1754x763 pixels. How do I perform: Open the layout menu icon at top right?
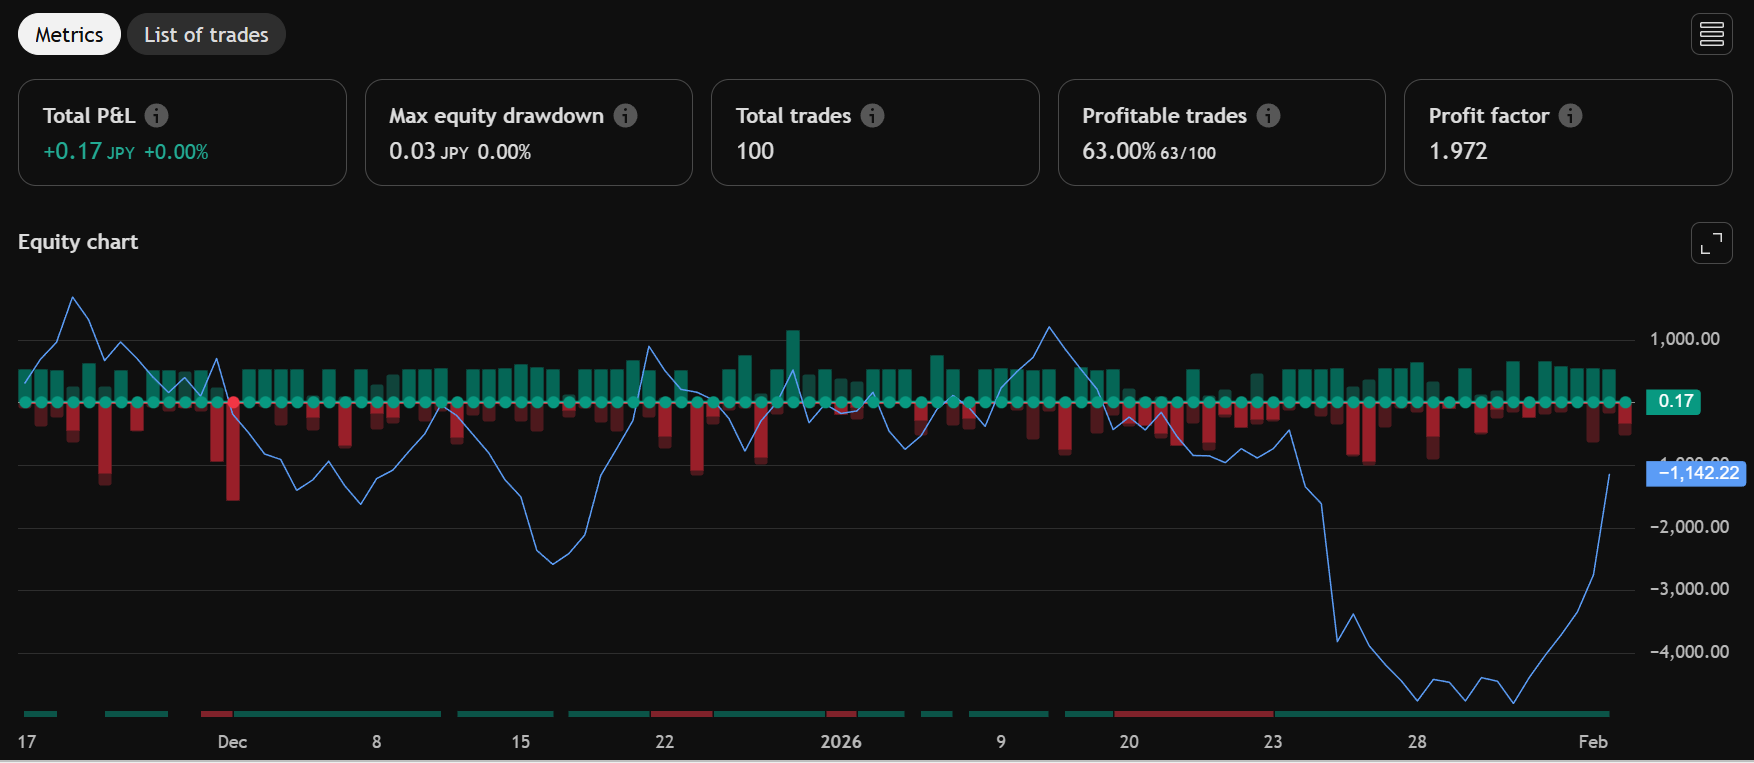tap(1711, 35)
